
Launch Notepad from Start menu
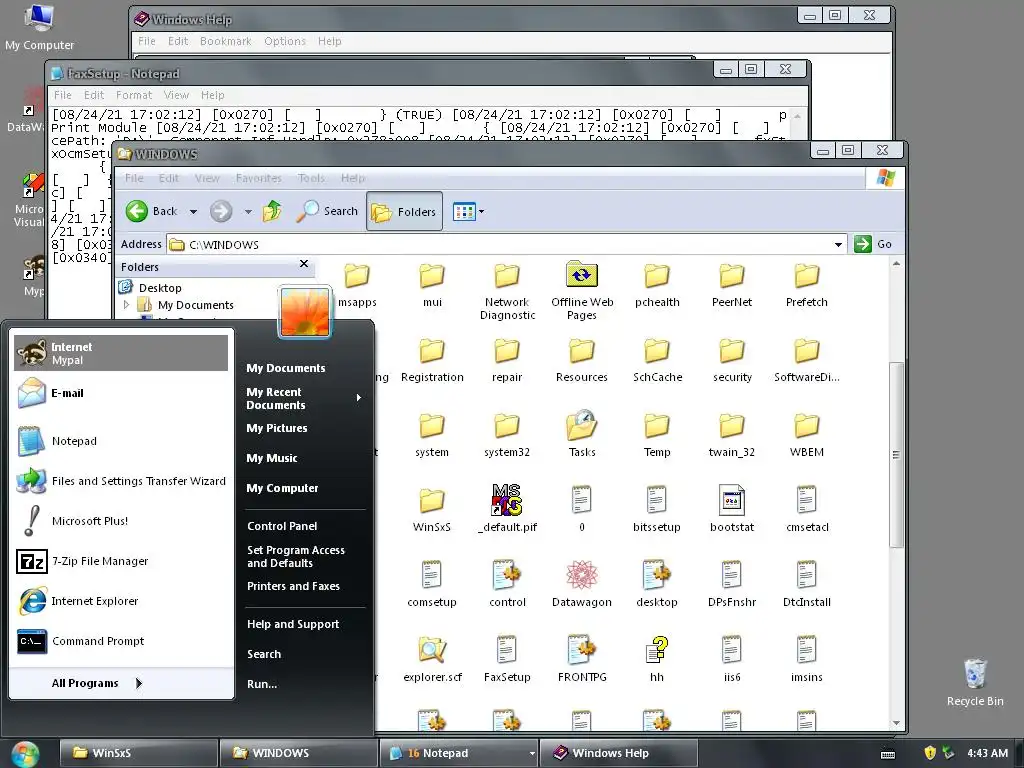tap(121, 441)
